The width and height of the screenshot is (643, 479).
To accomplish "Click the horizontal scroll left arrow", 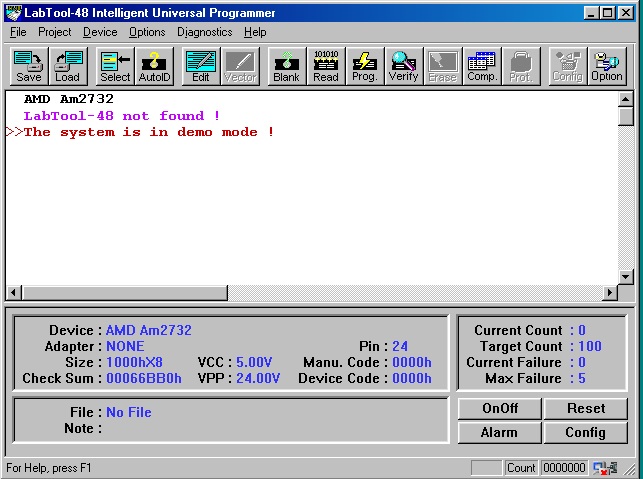I will click(14, 292).
